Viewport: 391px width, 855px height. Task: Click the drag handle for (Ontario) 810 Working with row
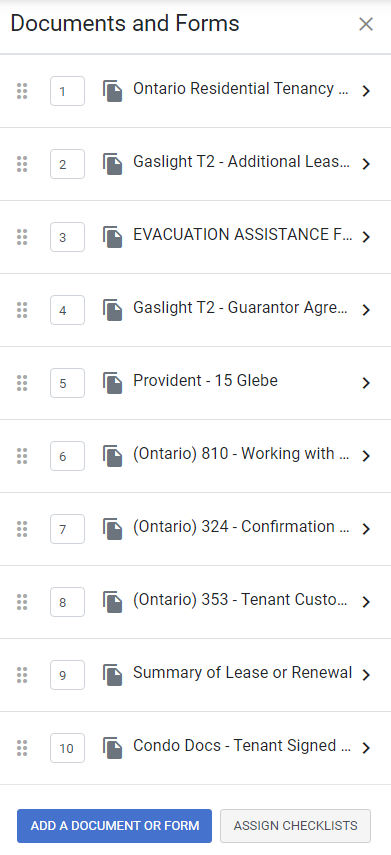(x=22, y=456)
